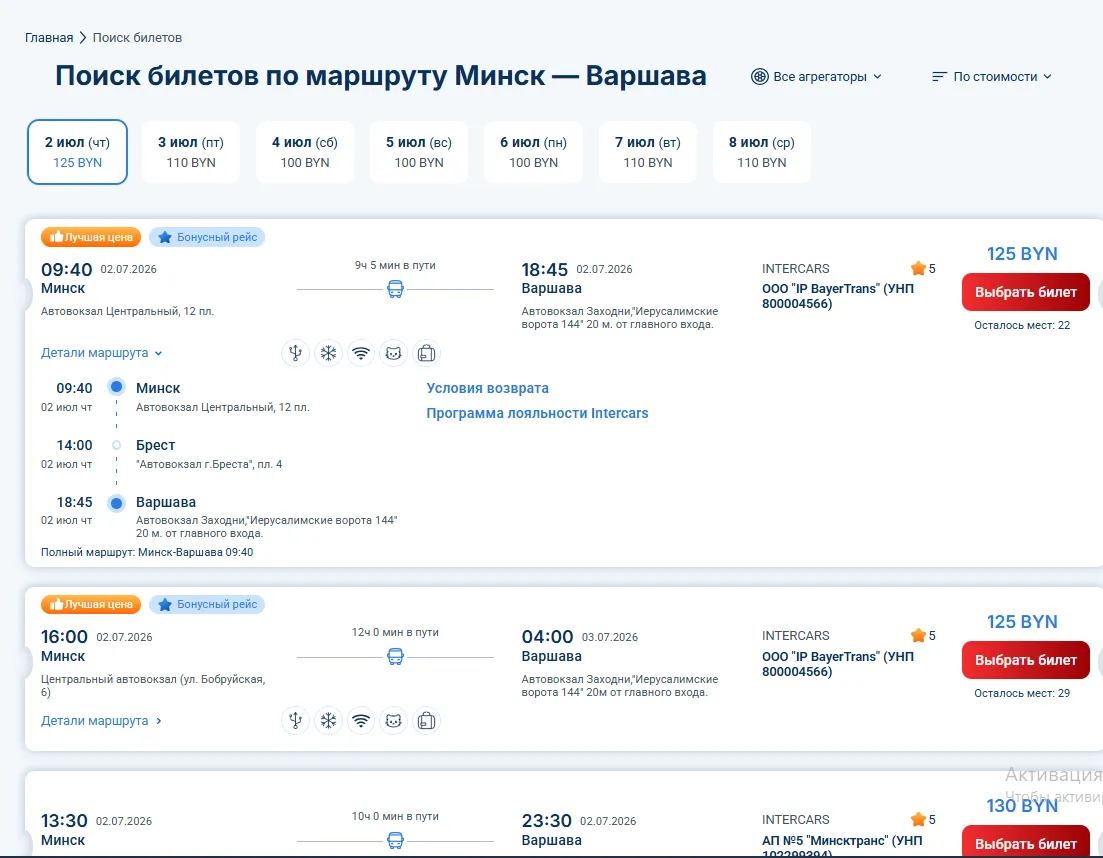Click Осталось мест: 29 text
1103x858 pixels.
[x=1022, y=693]
